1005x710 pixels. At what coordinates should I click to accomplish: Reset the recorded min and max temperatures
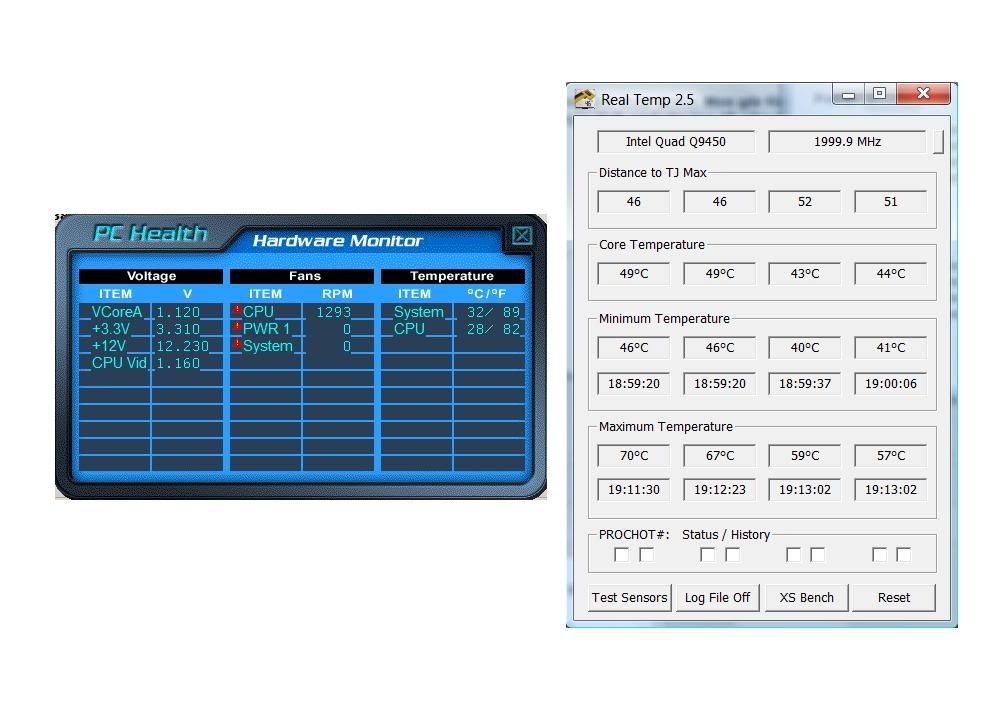coord(893,597)
